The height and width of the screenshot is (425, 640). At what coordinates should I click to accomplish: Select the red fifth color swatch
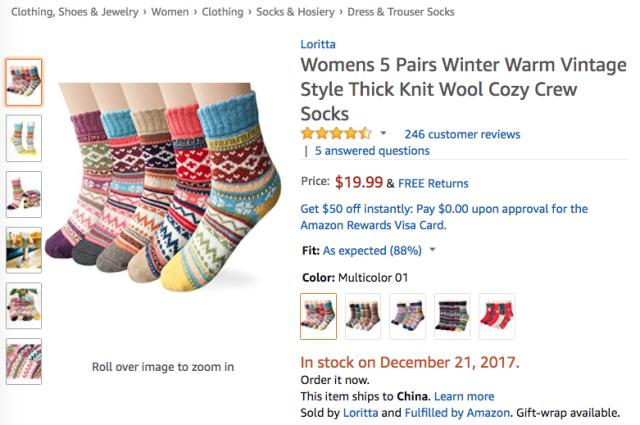(x=497, y=316)
